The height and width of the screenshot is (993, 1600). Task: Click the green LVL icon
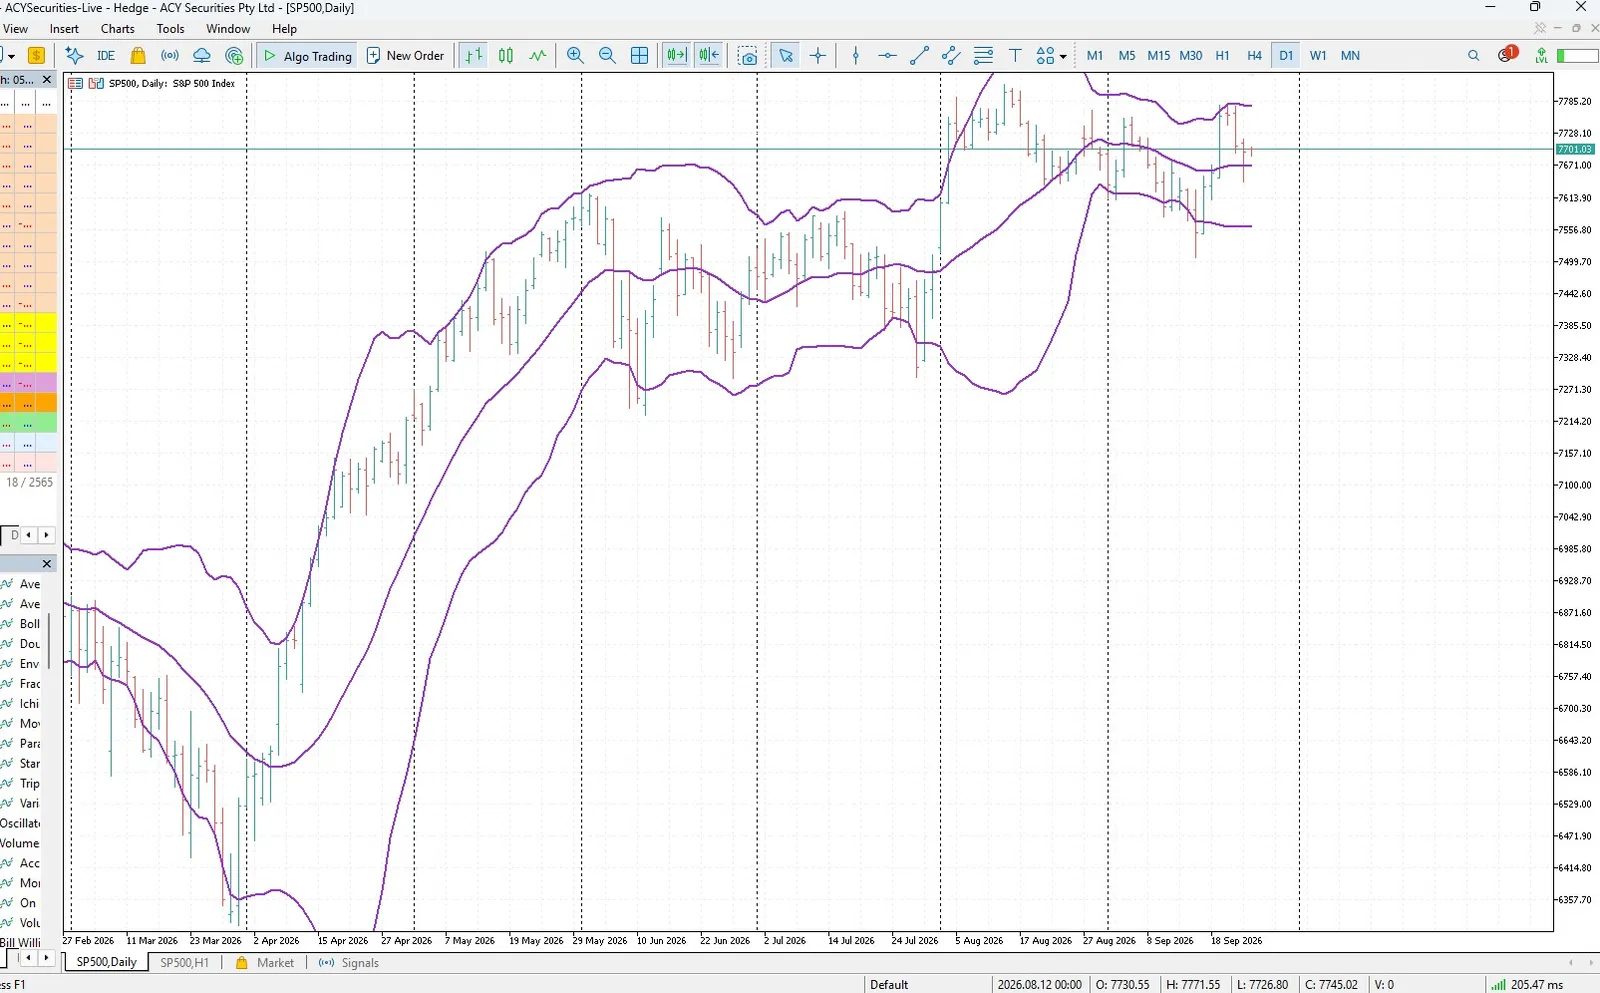click(1542, 56)
